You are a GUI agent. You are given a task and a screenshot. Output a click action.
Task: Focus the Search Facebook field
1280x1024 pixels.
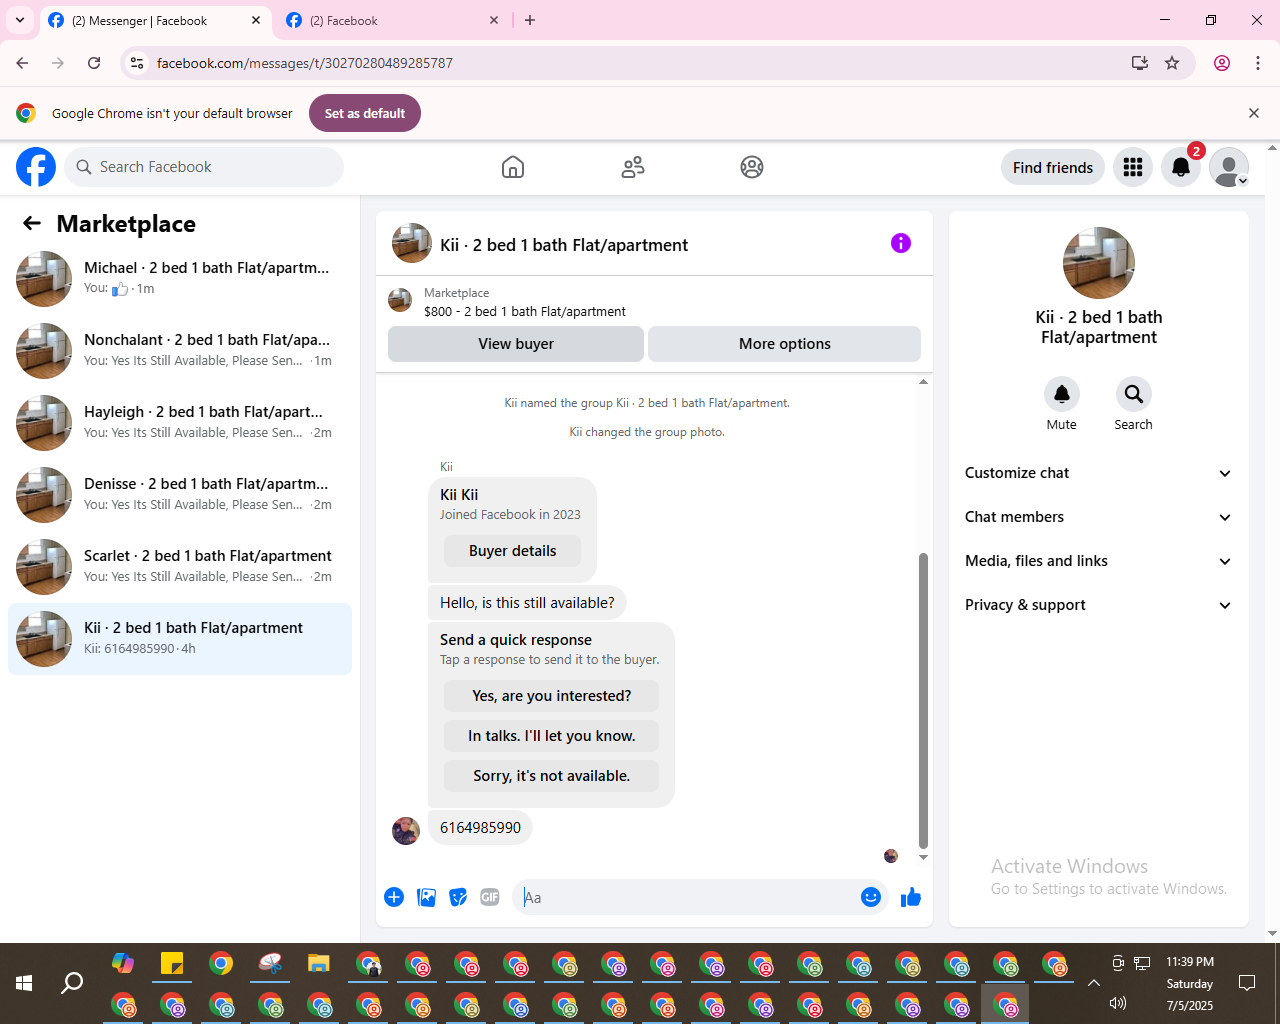pyautogui.click(x=204, y=167)
